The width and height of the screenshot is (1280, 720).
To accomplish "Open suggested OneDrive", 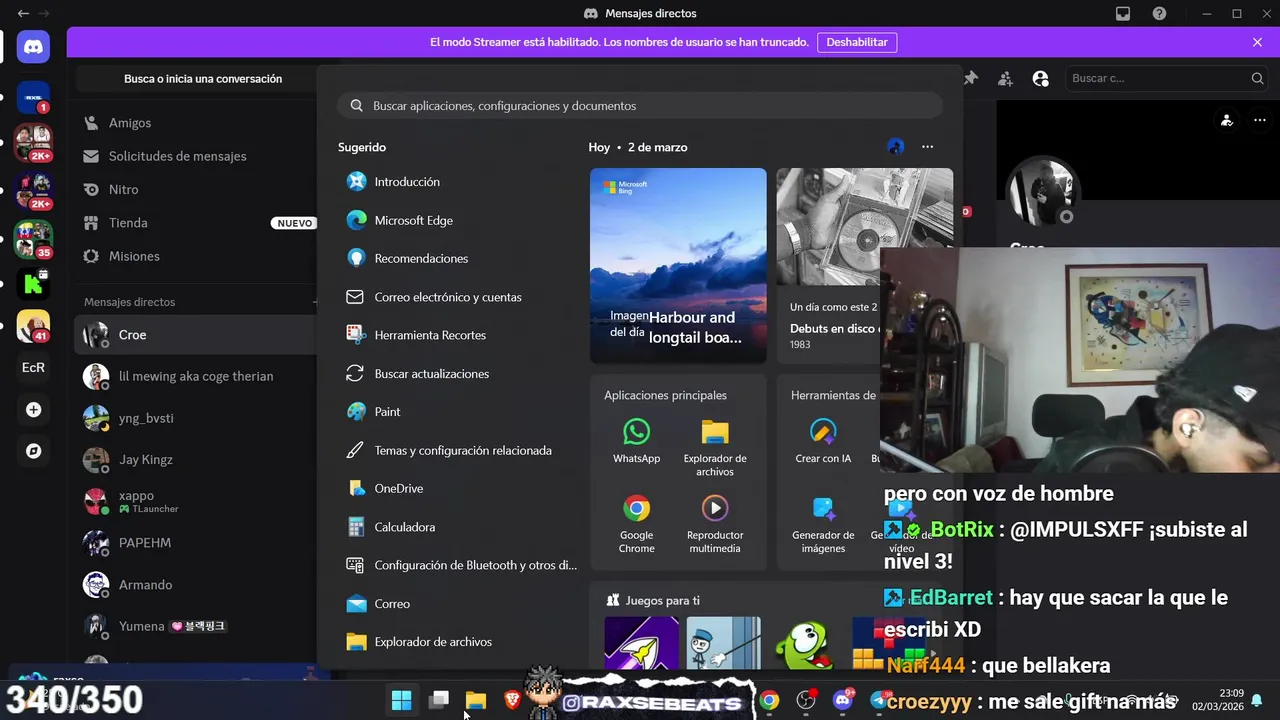I will click(460, 488).
